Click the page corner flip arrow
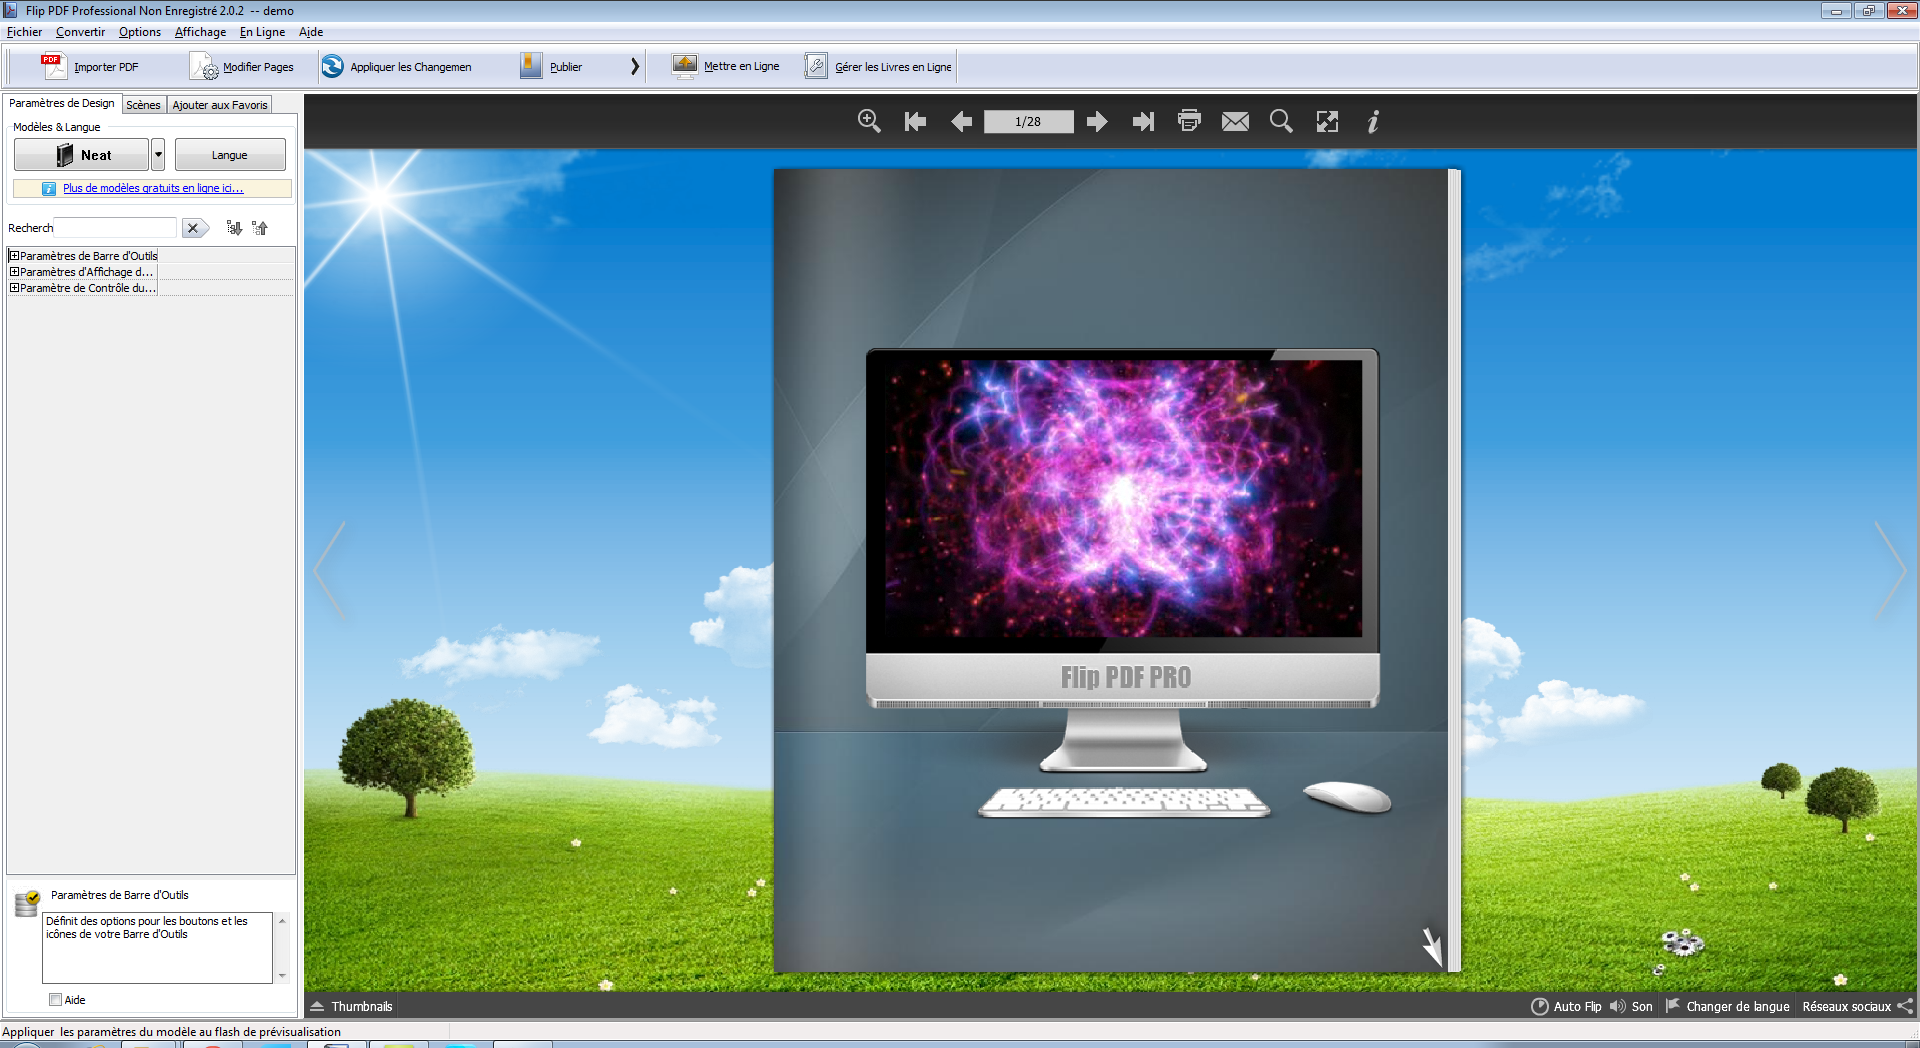This screenshot has width=1920, height=1048. click(1433, 946)
